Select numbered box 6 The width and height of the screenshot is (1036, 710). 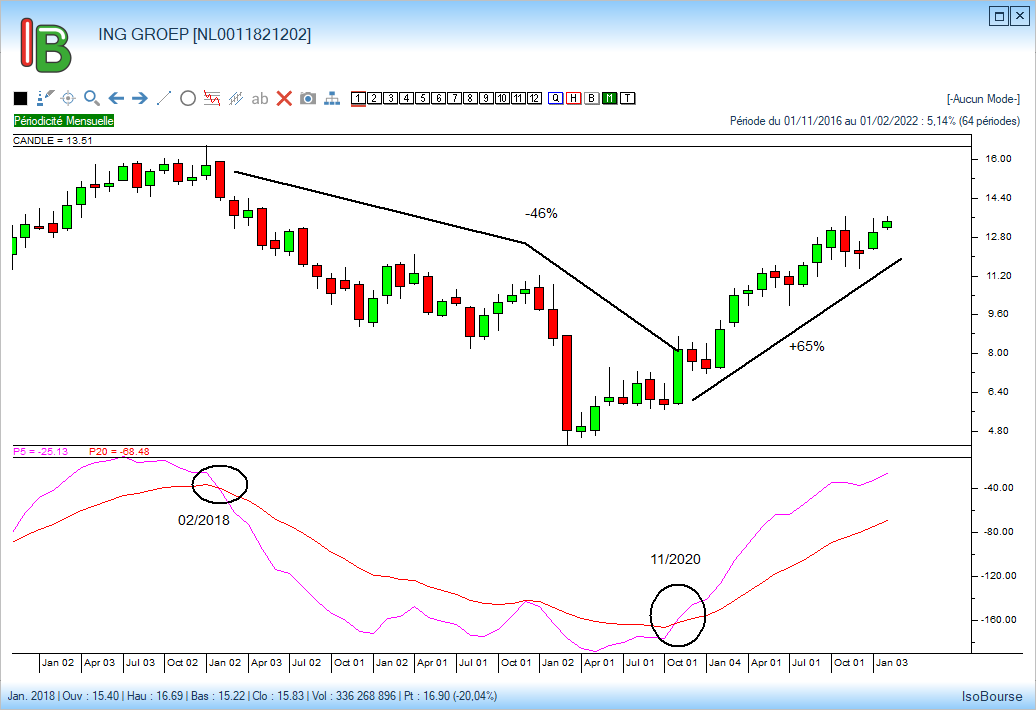[438, 98]
